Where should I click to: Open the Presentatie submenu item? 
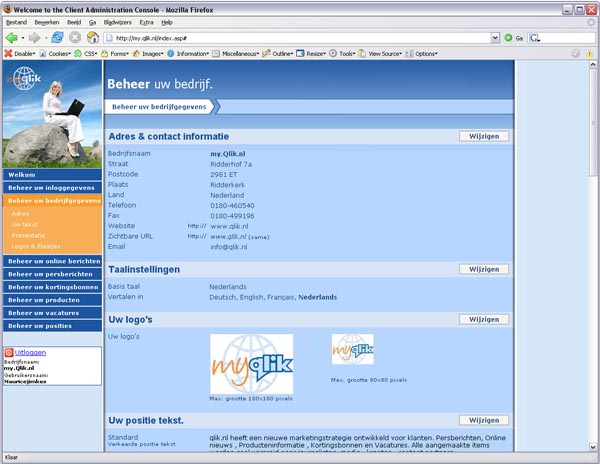tap(28, 235)
